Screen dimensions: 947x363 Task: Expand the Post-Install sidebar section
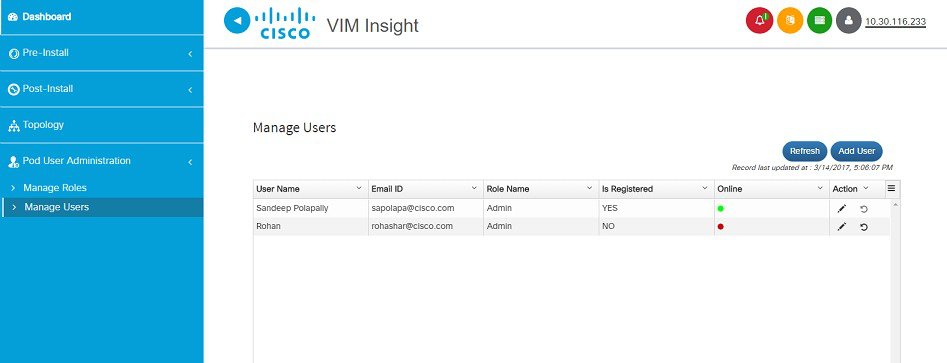(101, 89)
